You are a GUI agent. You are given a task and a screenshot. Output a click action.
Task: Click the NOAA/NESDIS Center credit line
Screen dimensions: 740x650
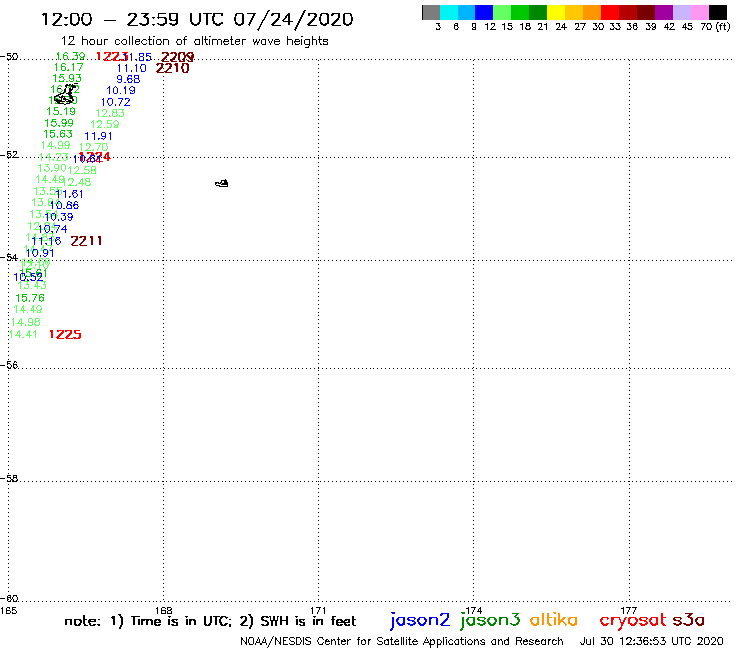[402, 642]
